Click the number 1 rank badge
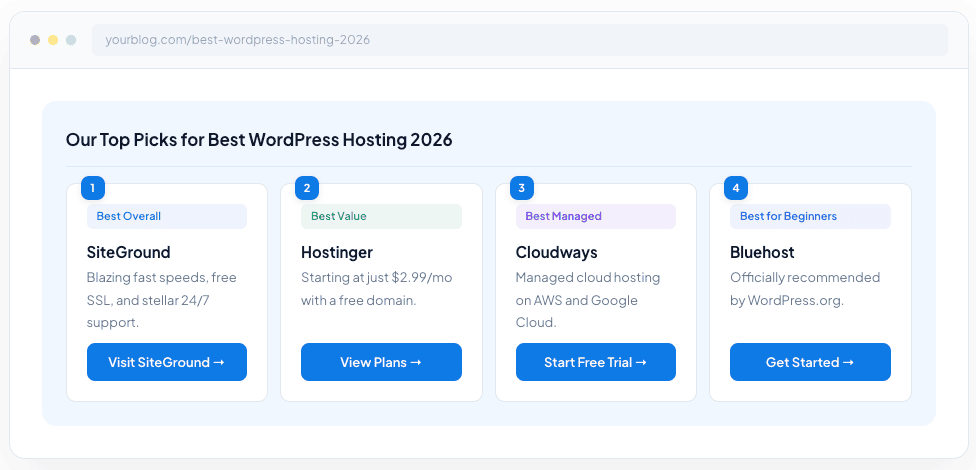Screen dimensions: 976x470 (x=93, y=188)
